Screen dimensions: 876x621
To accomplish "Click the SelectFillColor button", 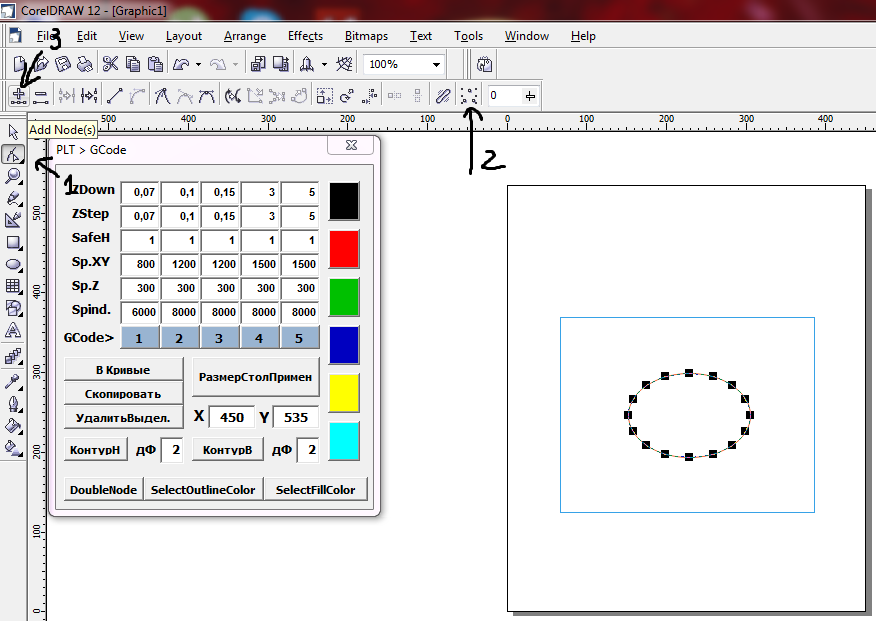I will [316, 490].
